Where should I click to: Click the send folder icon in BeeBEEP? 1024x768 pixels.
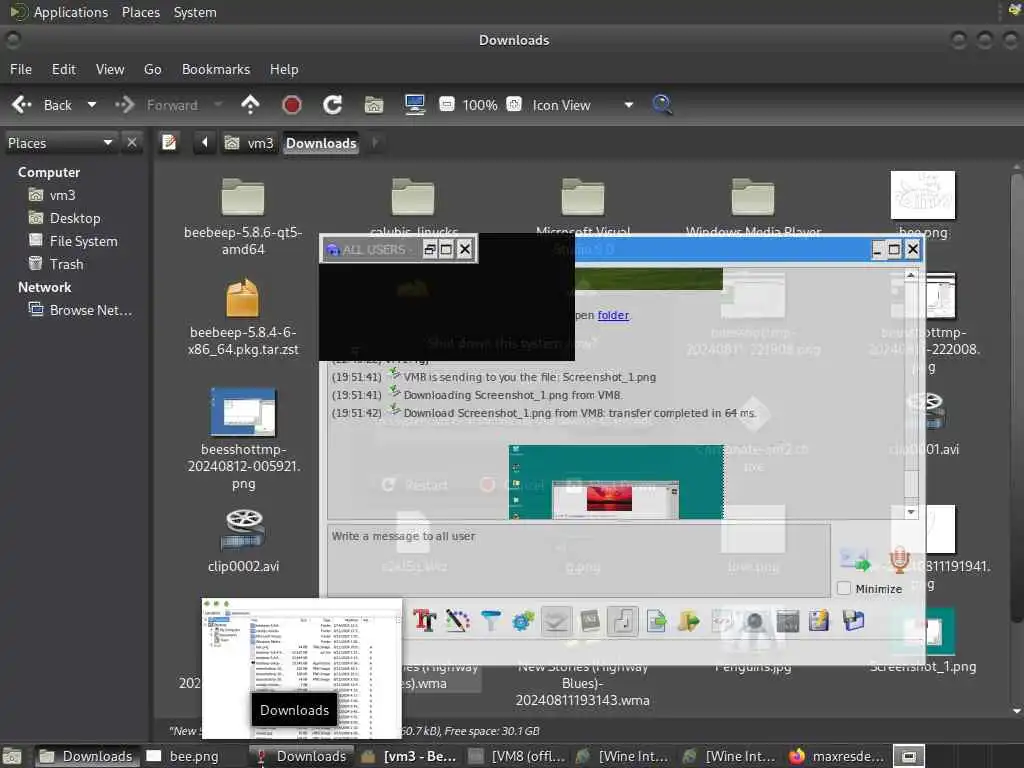(688, 620)
